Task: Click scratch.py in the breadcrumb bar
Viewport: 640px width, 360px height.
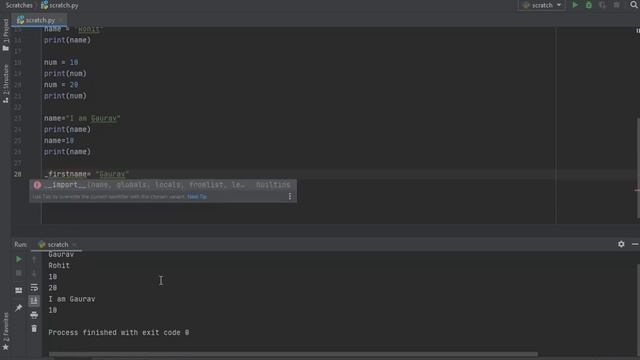Action: 60,5
